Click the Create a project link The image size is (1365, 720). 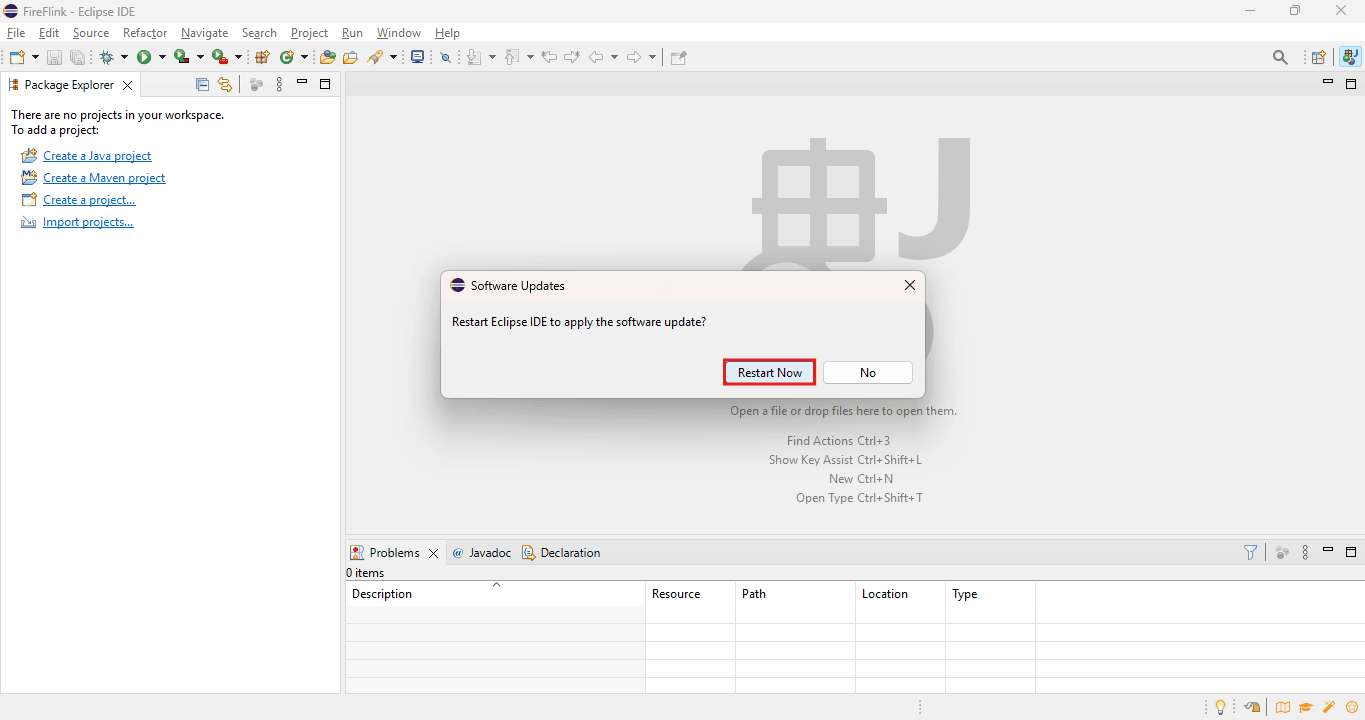[x=89, y=200]
